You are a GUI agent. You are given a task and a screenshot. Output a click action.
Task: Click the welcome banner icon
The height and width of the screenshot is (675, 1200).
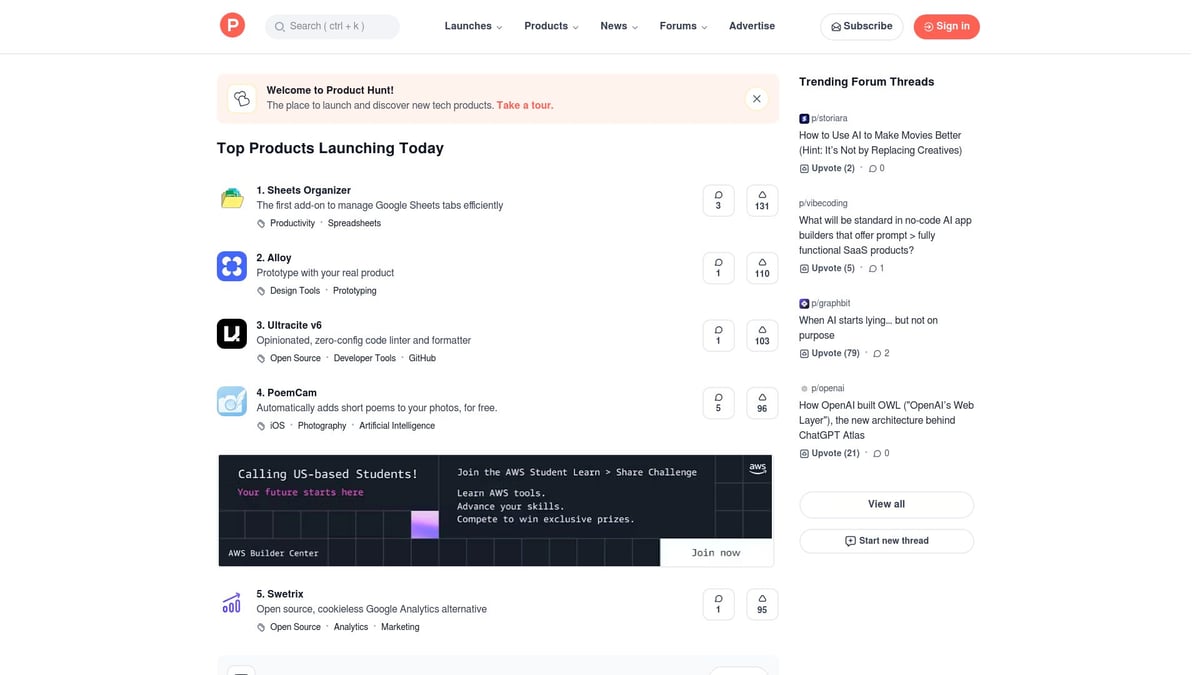pos(241,98)
